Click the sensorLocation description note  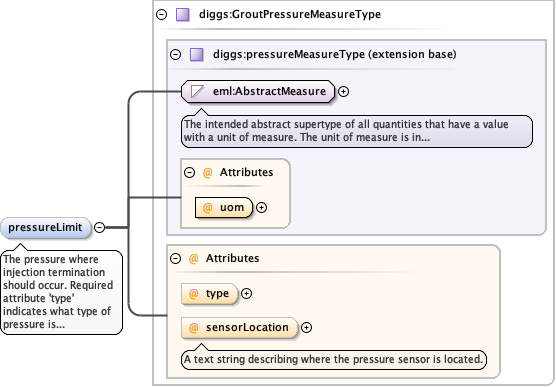click(x=334, y=359)
